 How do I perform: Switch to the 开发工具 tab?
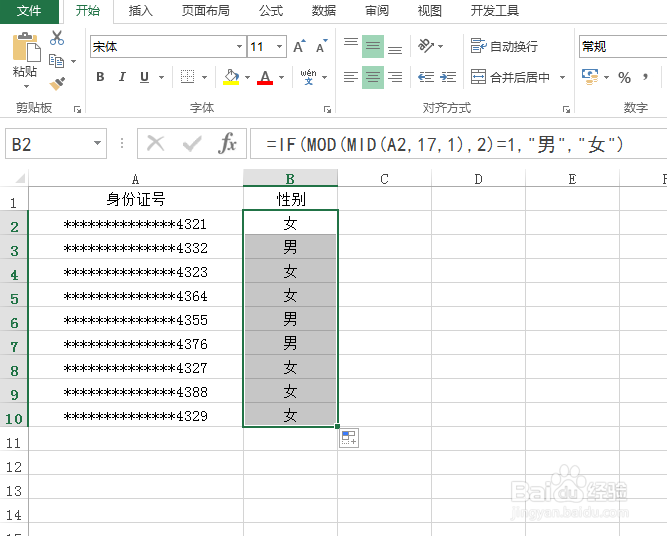click(495, 11)
